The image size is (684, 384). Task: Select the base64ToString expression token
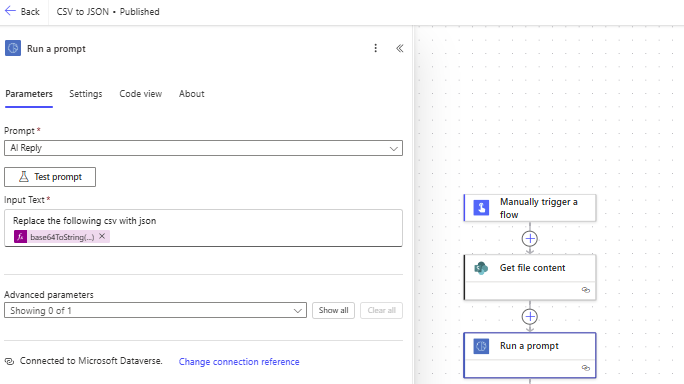pos(62,237)
